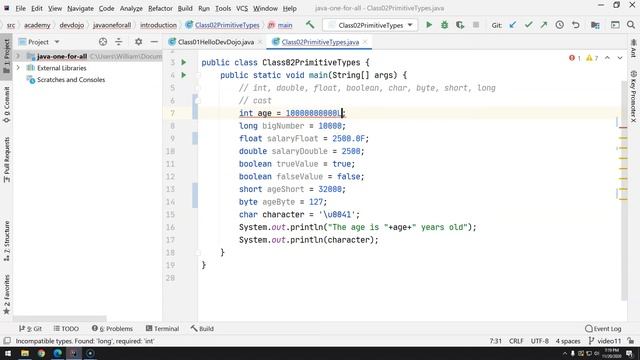Start debugging with the bug icon

[x=444, y=25]
